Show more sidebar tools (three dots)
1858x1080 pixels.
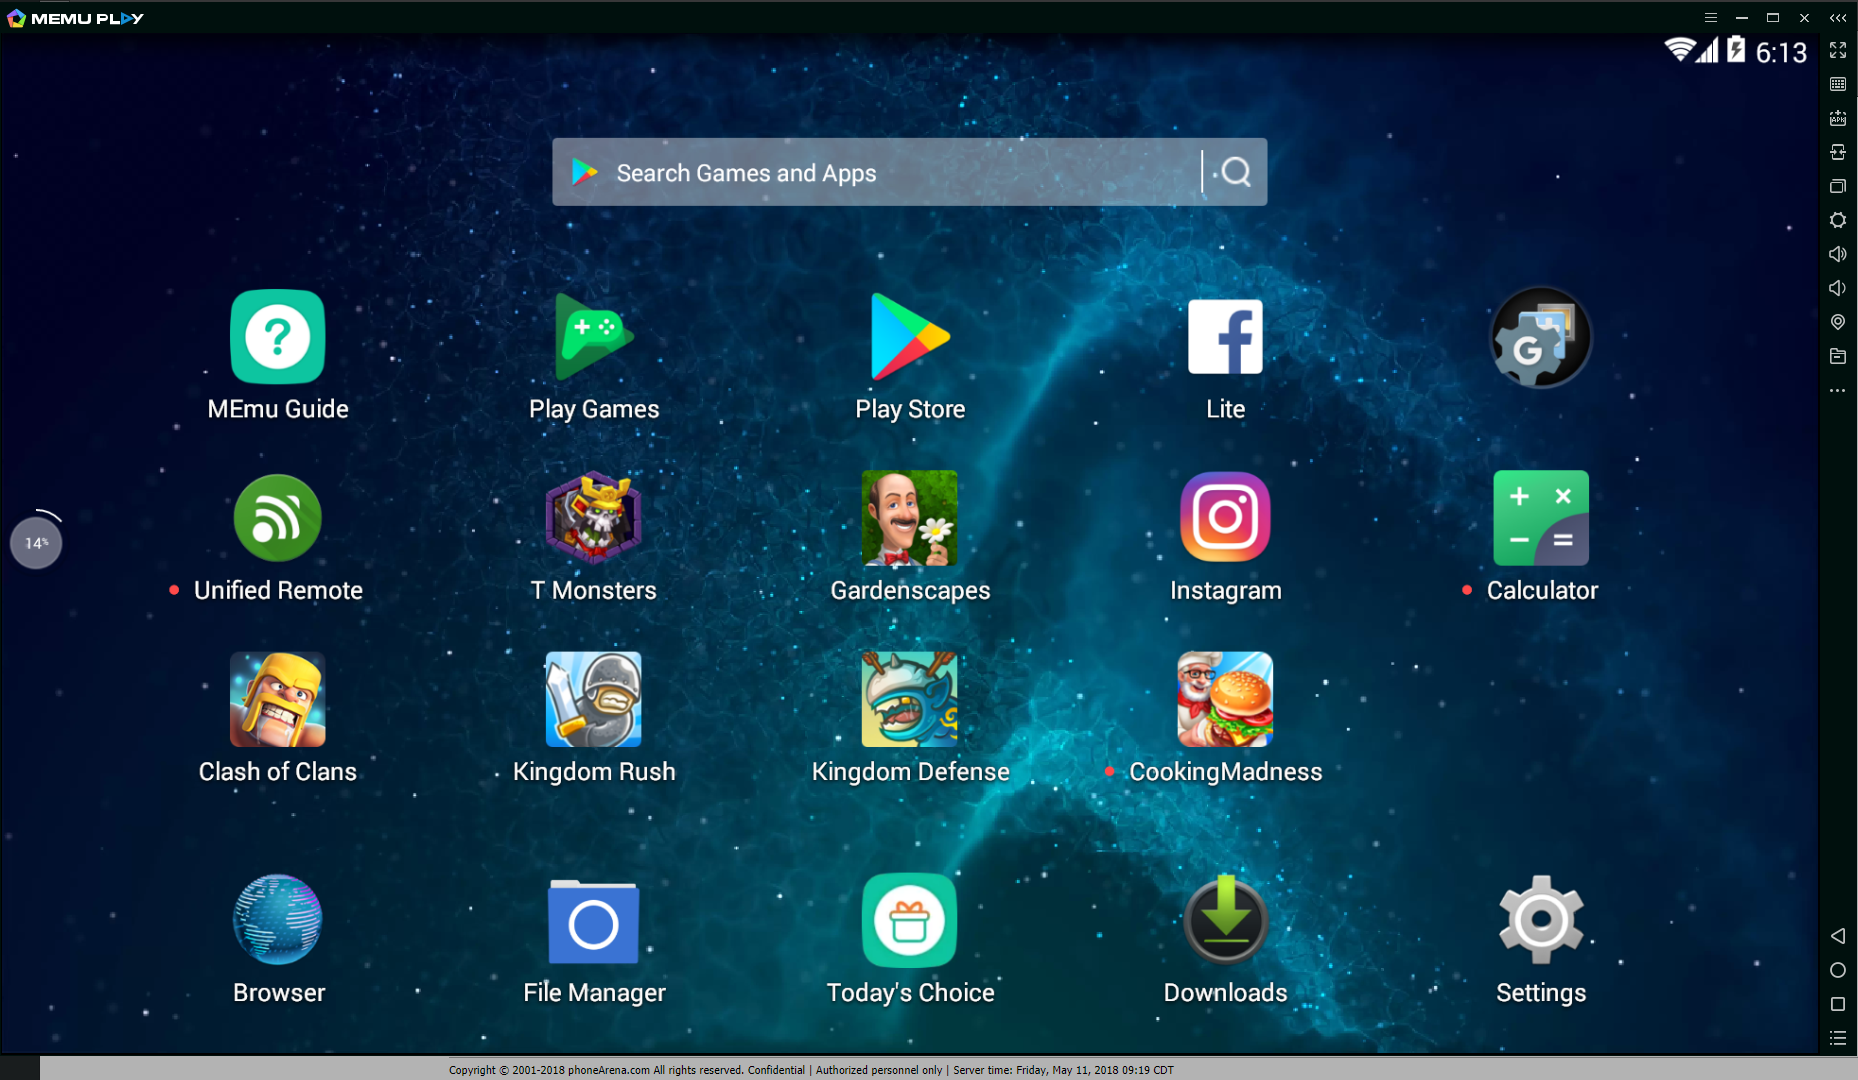point(1838,390)
